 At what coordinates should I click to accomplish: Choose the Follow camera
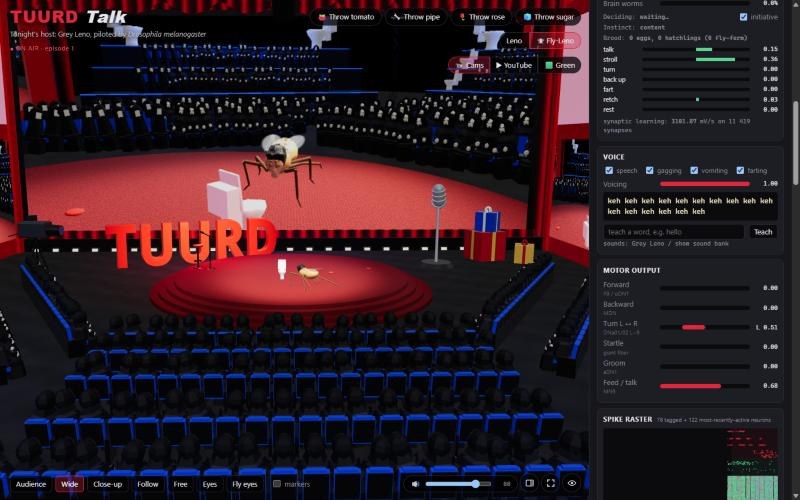147,484
